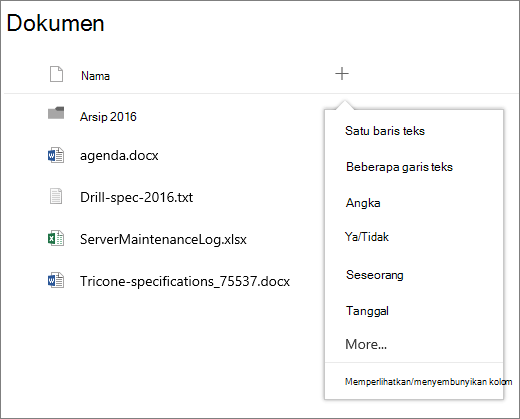520x419 pixels.
Task: Pick the Tanggal column type
Action: [367, 311]
